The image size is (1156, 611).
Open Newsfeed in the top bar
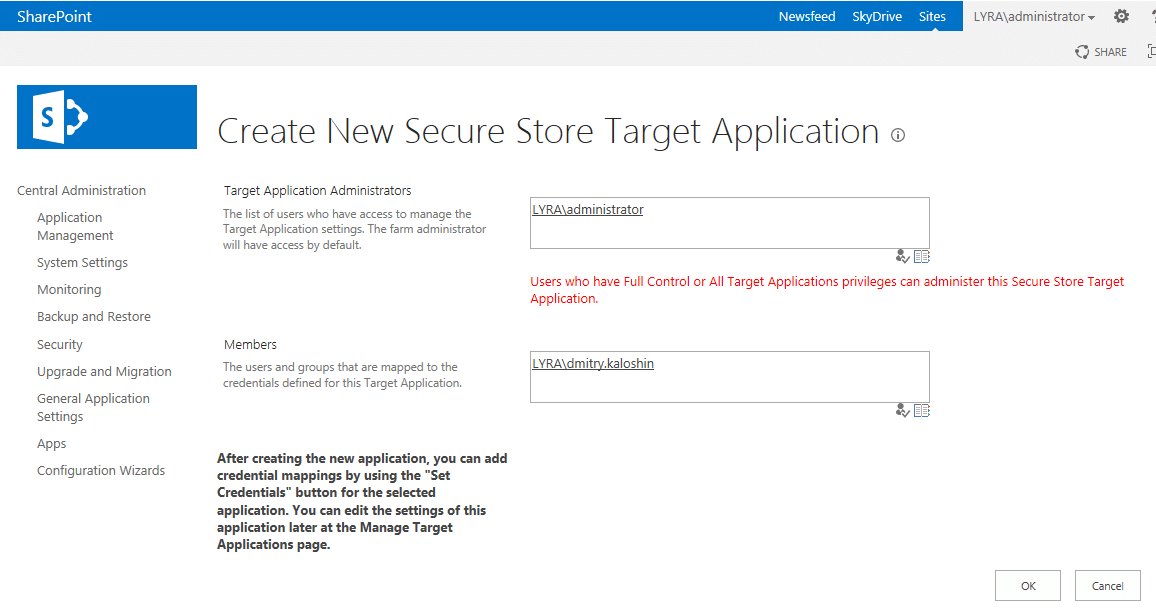pyautogui.click(x=807, y=16)
